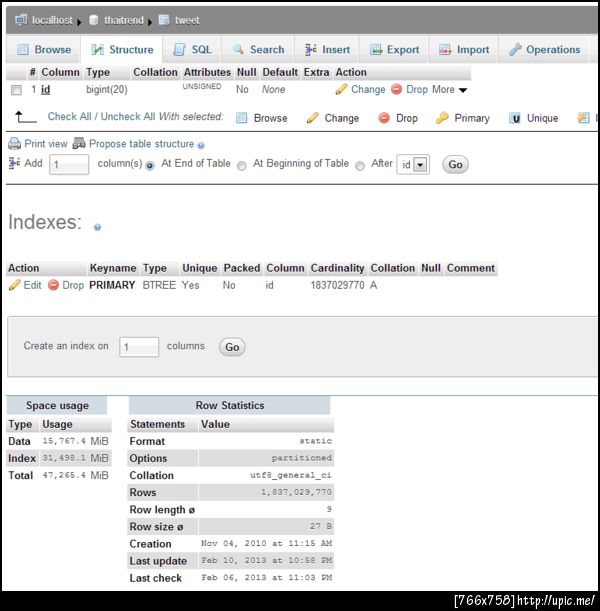Click the Total usage 47,265.4 MiB

pyautogui.click(x=76, y=475)
